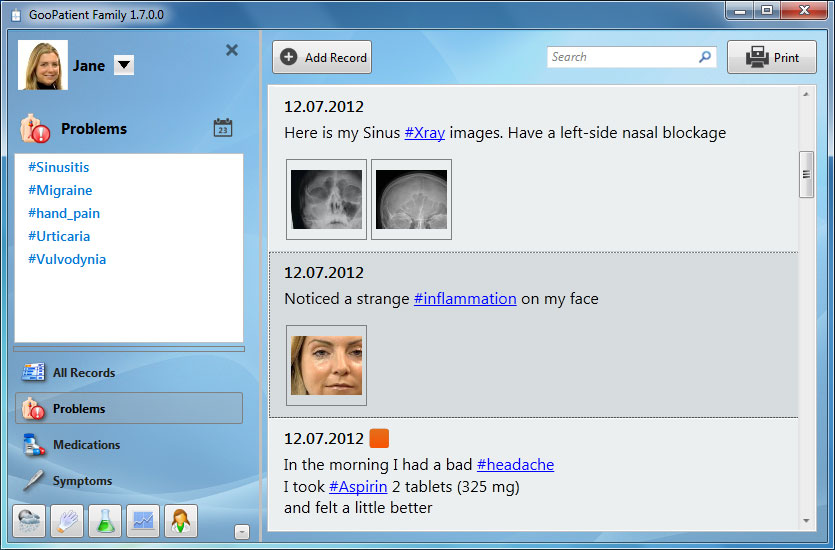The width and height of the screenshot is (835, 550).
Task: Click 'and felt a little better' text
Action: point(358,507)
